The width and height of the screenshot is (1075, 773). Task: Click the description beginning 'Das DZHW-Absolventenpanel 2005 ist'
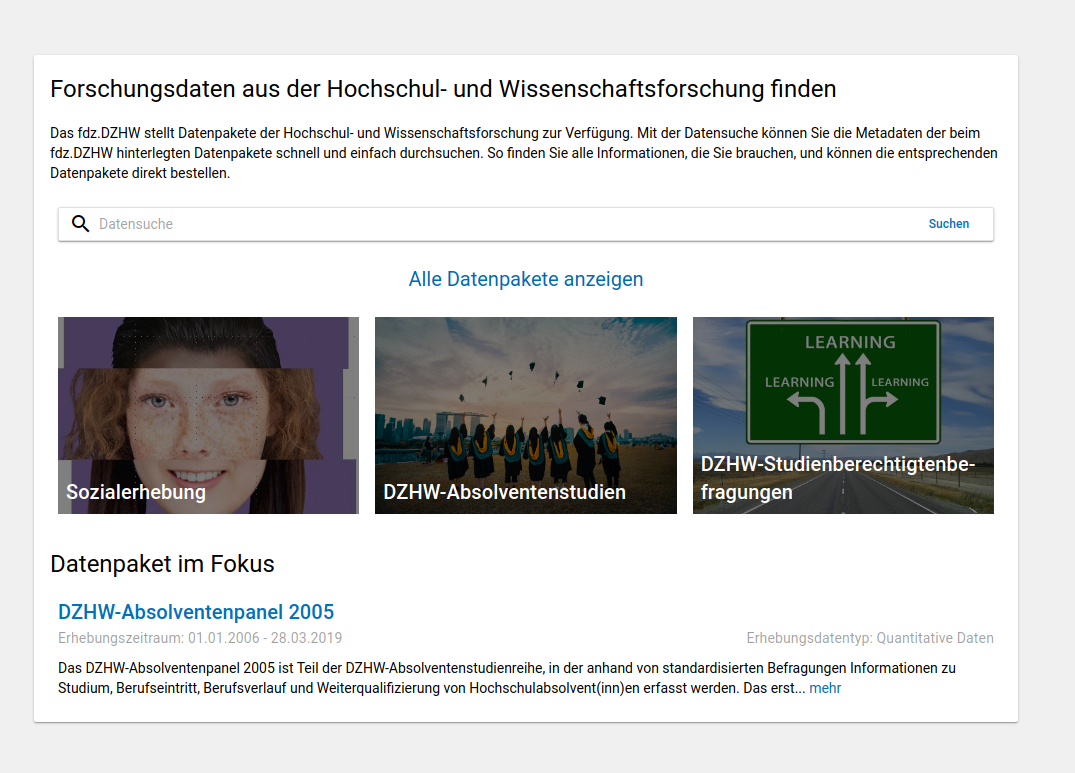point(507,678)
